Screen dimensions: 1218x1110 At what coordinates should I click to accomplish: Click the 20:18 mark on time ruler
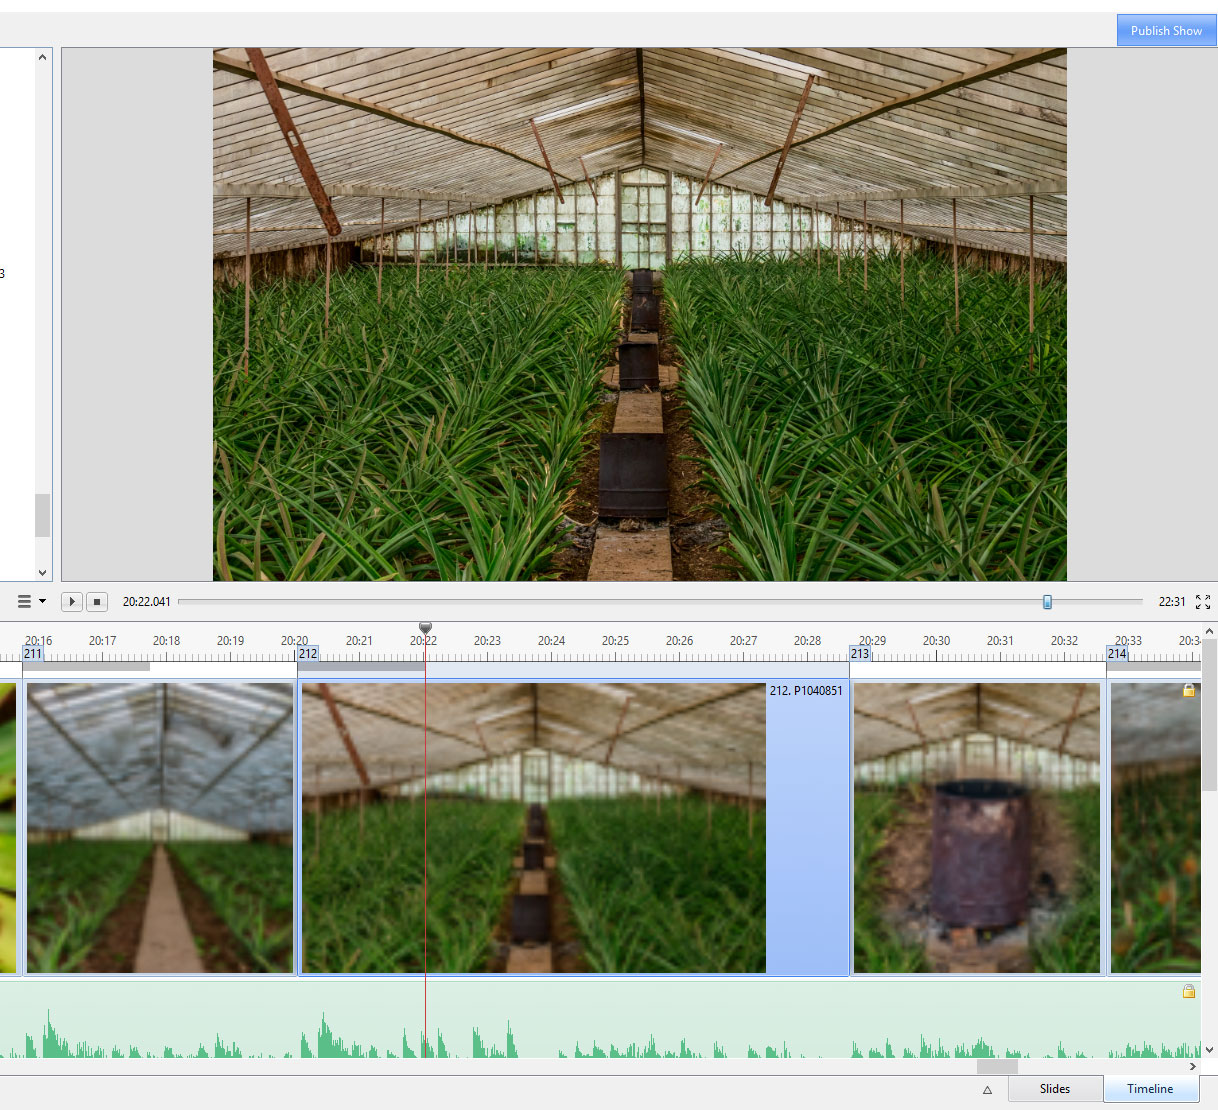pos(166,641)
